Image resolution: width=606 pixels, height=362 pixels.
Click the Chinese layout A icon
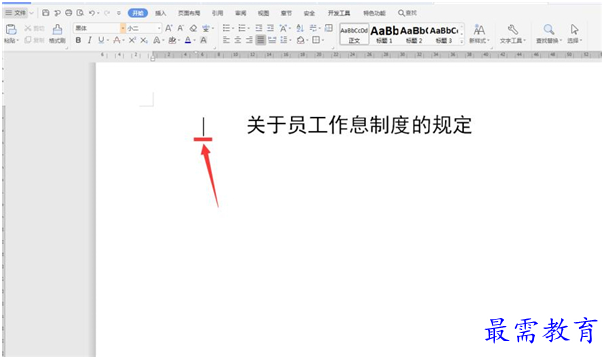(284, 28)
